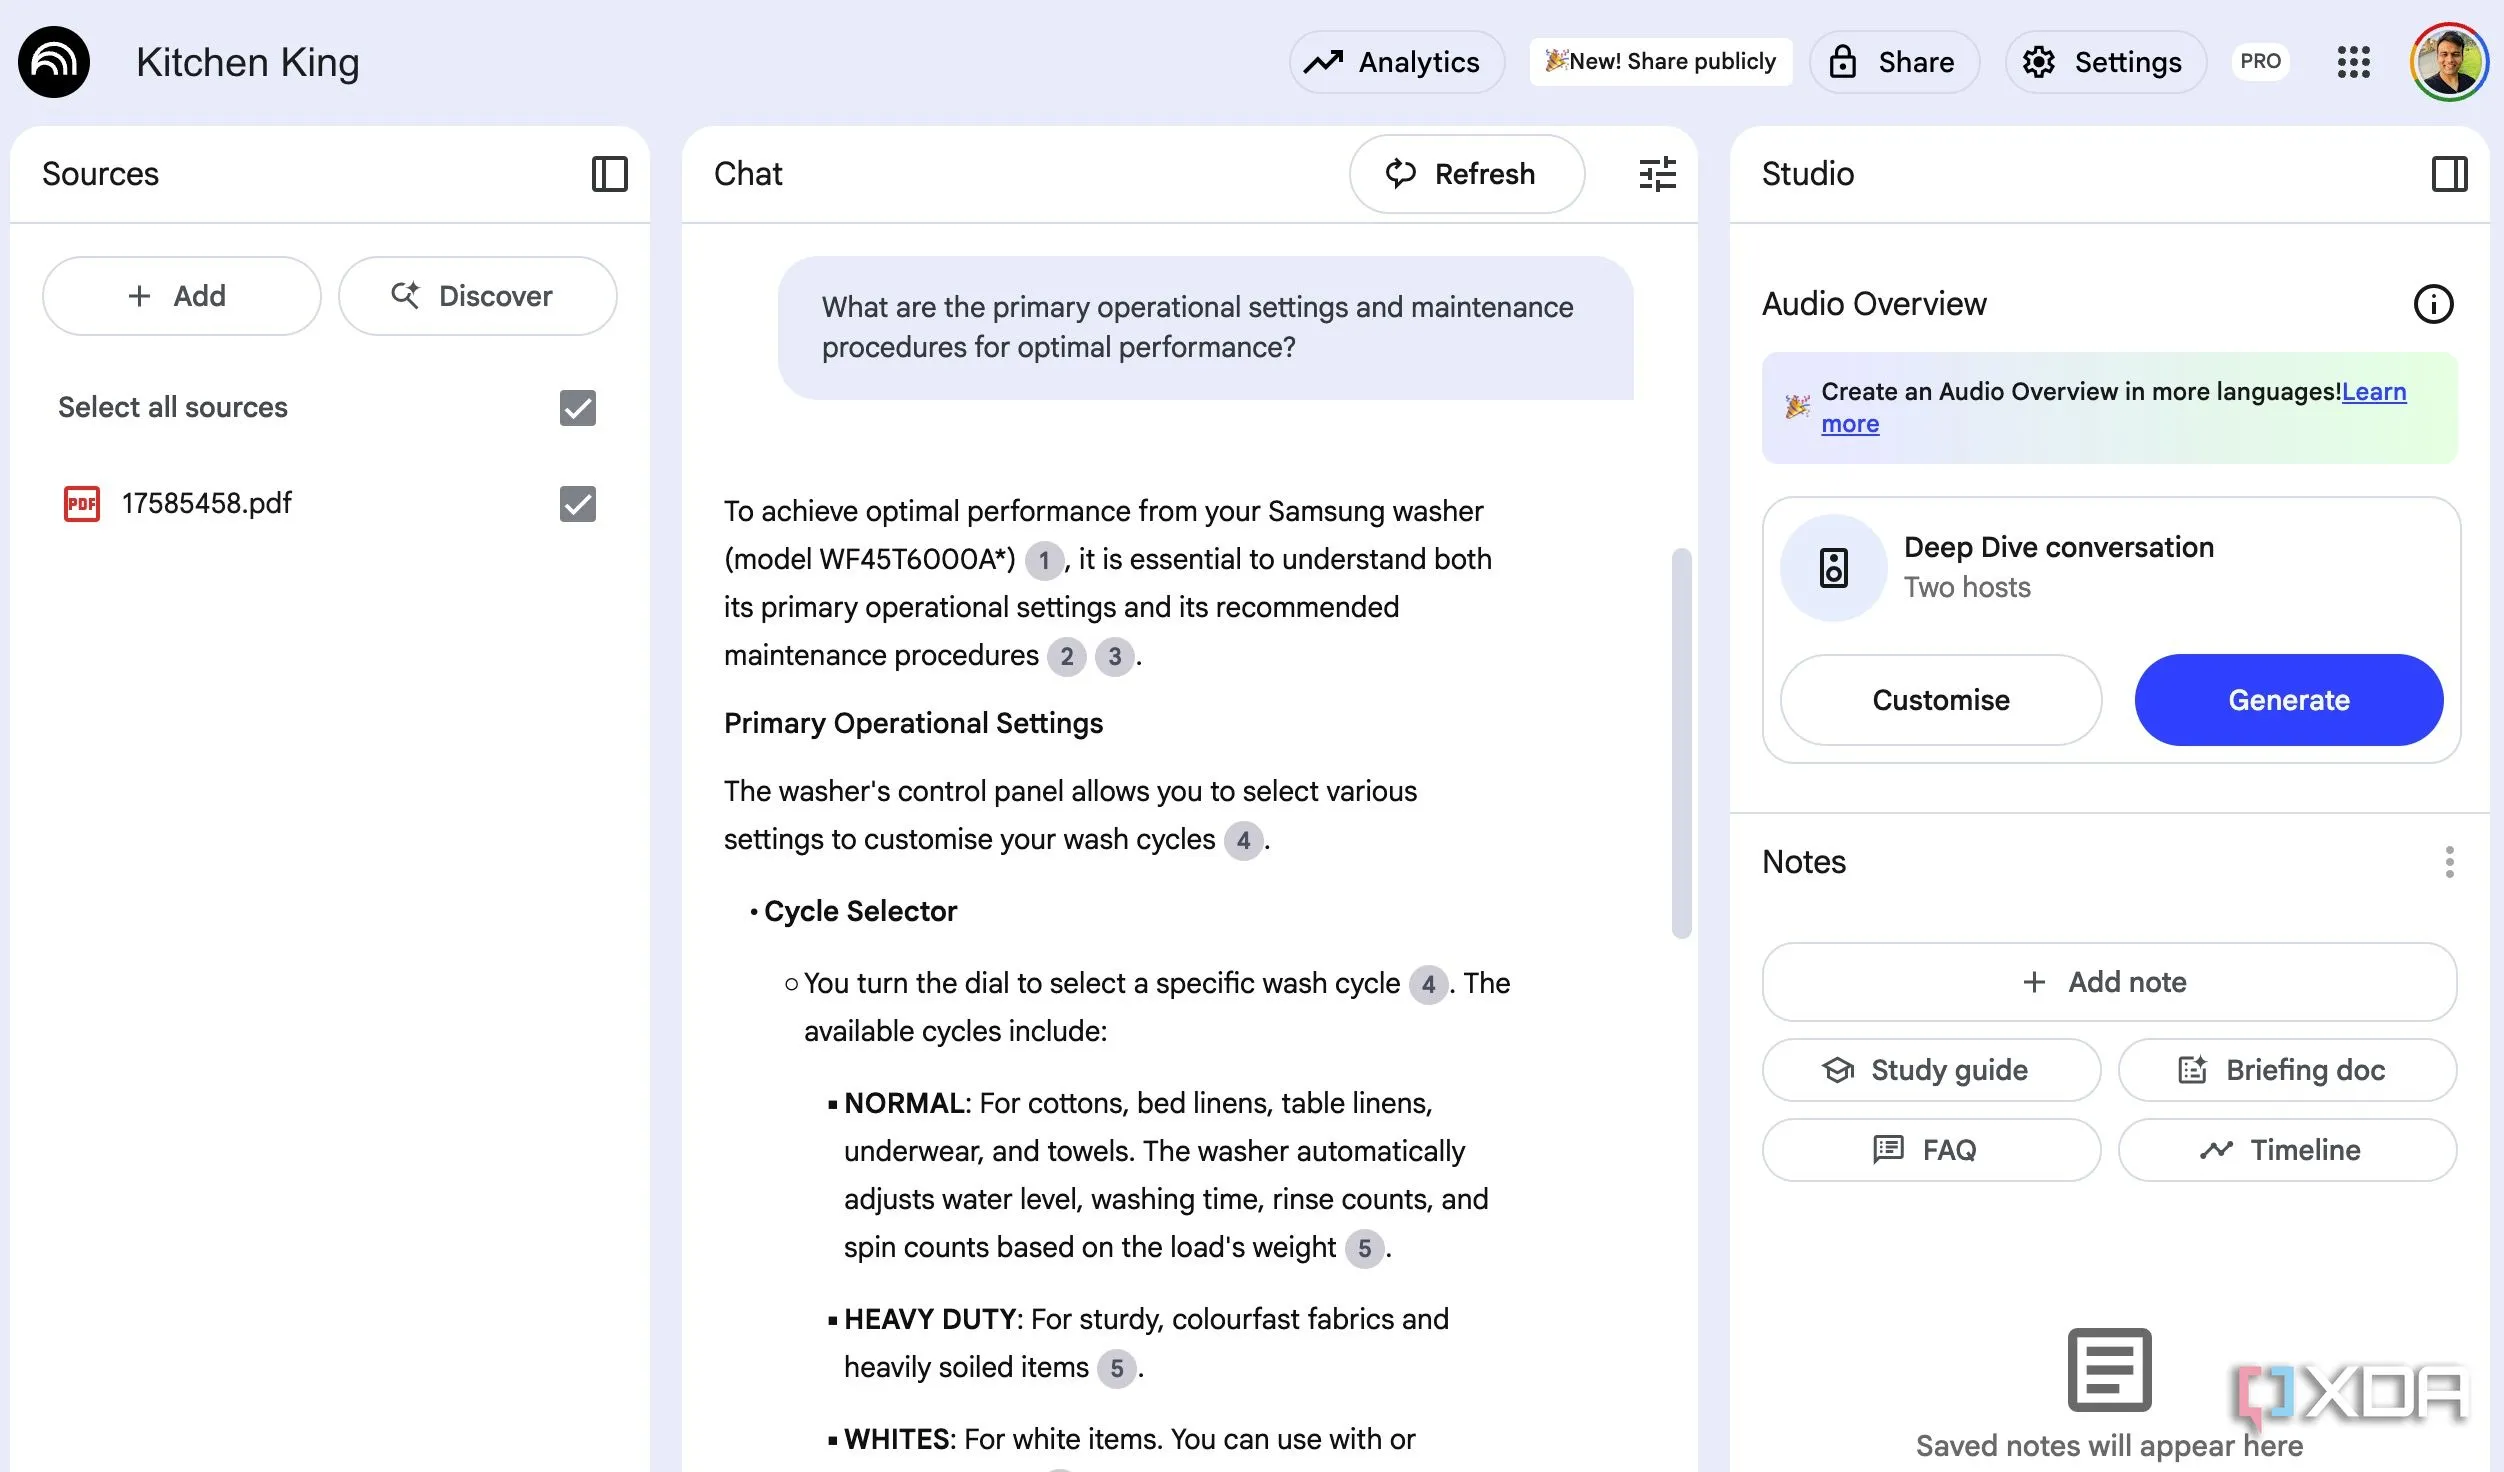Create a Study guide note

point(1931,1070)
